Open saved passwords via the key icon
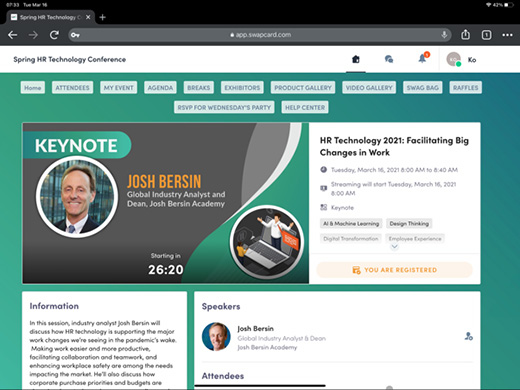520x390 pixels. [x=75, y=35]
